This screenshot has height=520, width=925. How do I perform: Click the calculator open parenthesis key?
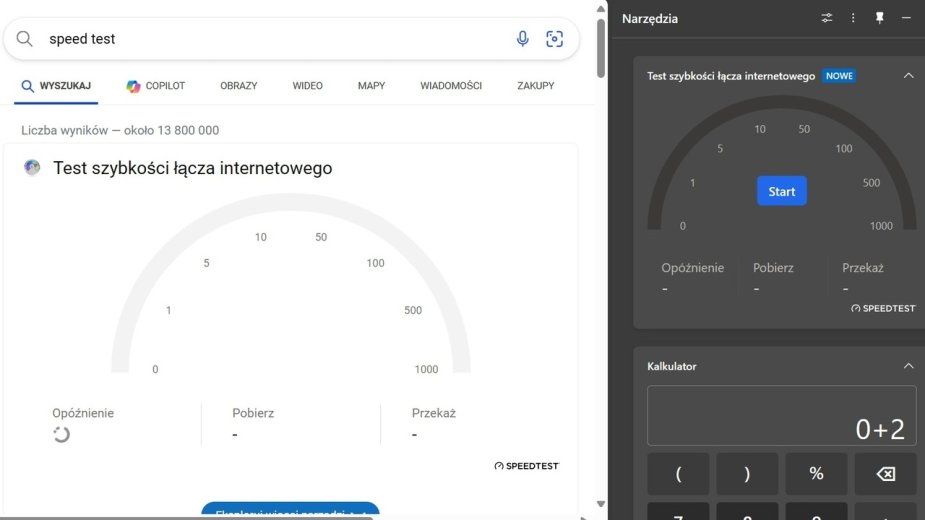(678, 473)
